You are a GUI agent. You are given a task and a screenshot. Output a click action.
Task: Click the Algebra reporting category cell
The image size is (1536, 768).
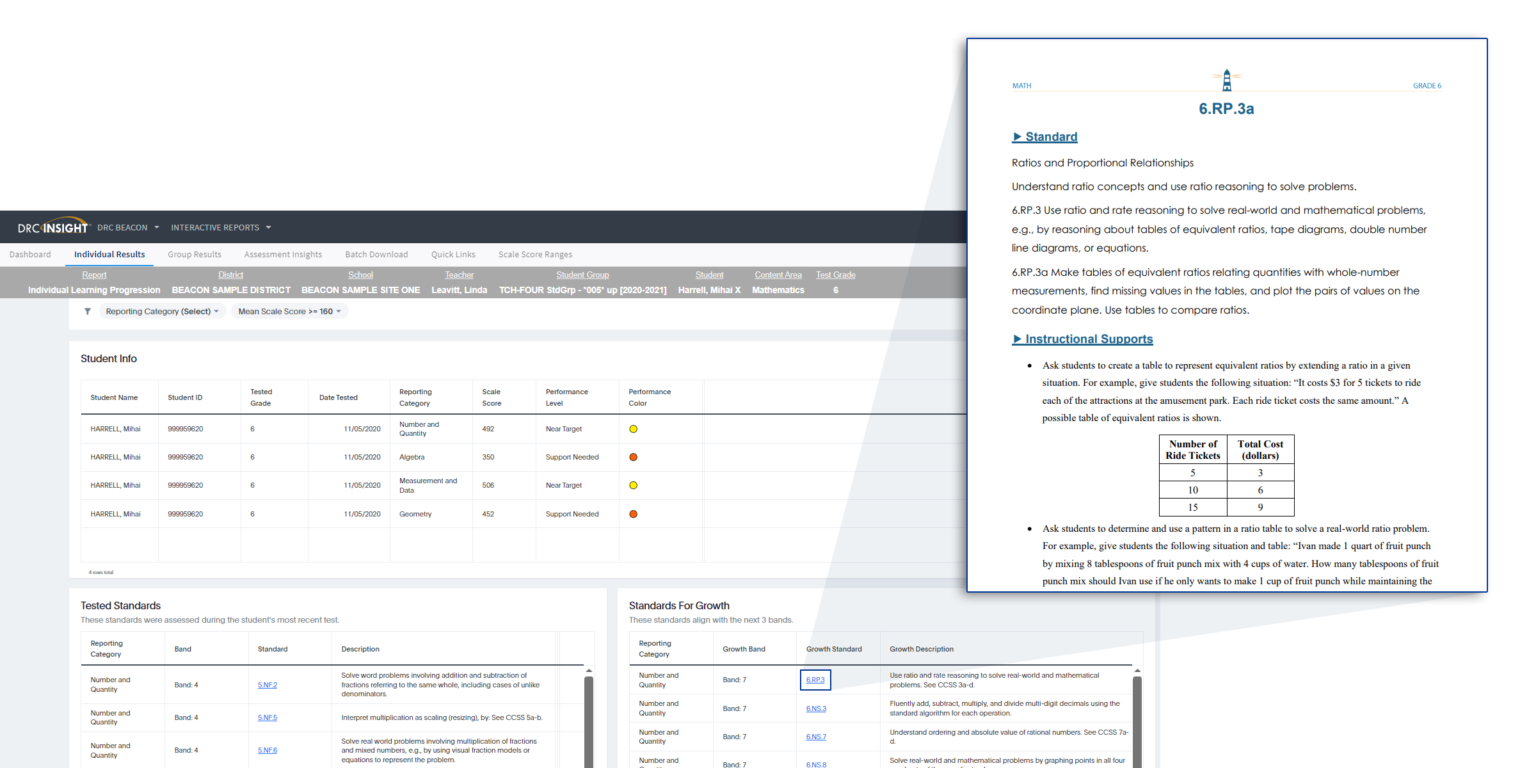[412, 457]
